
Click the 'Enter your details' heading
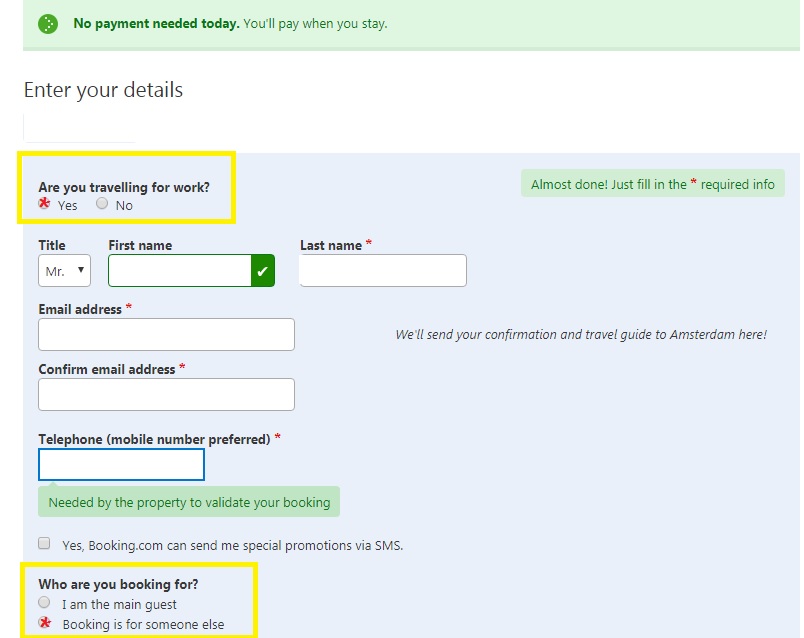(x=103, y=90)
